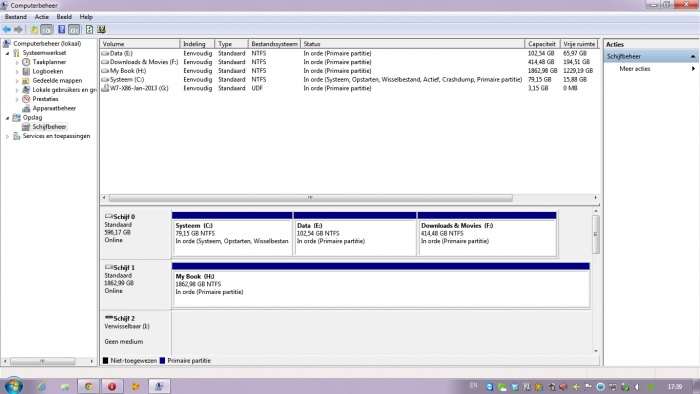Collapse the Opslag tree node
Screen dimensions: 700x394
tap(7, 118)
